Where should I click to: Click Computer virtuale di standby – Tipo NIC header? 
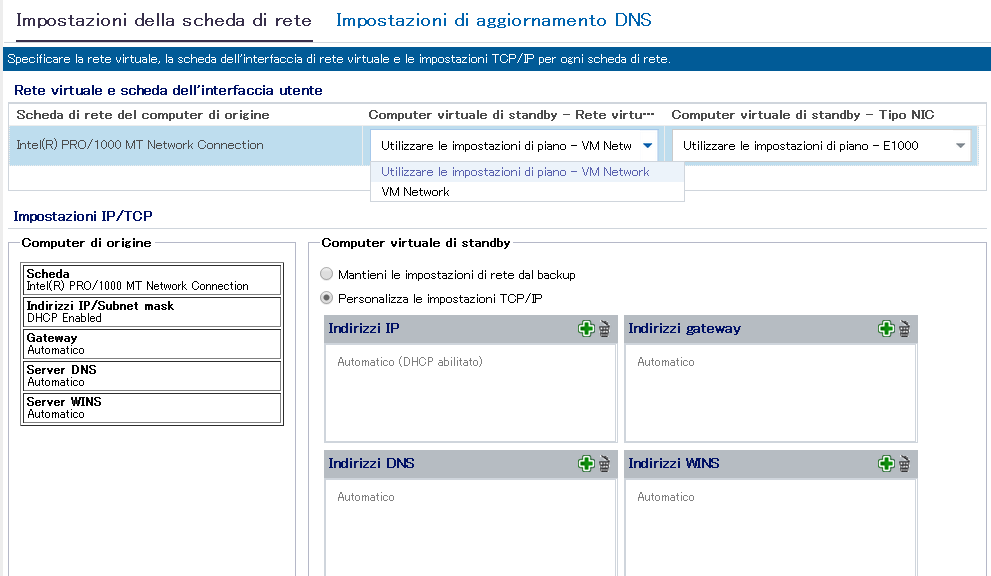point(803,115)
